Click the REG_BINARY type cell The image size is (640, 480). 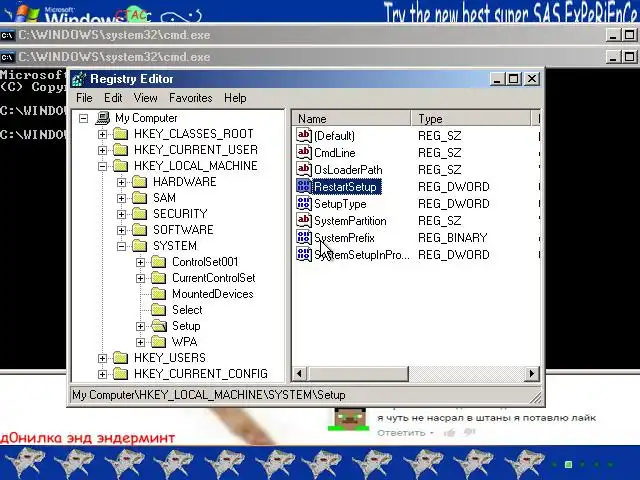coord(452,238)
